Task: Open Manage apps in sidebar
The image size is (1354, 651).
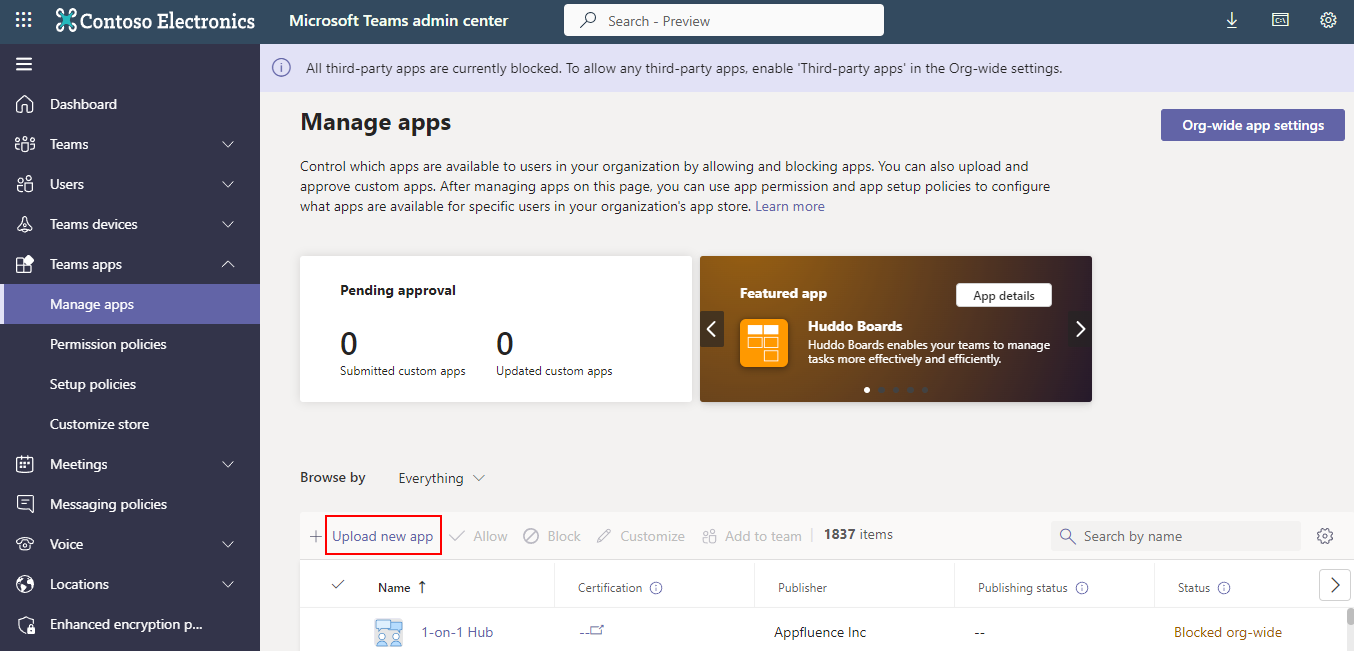Action: click(x=130, y=304)
